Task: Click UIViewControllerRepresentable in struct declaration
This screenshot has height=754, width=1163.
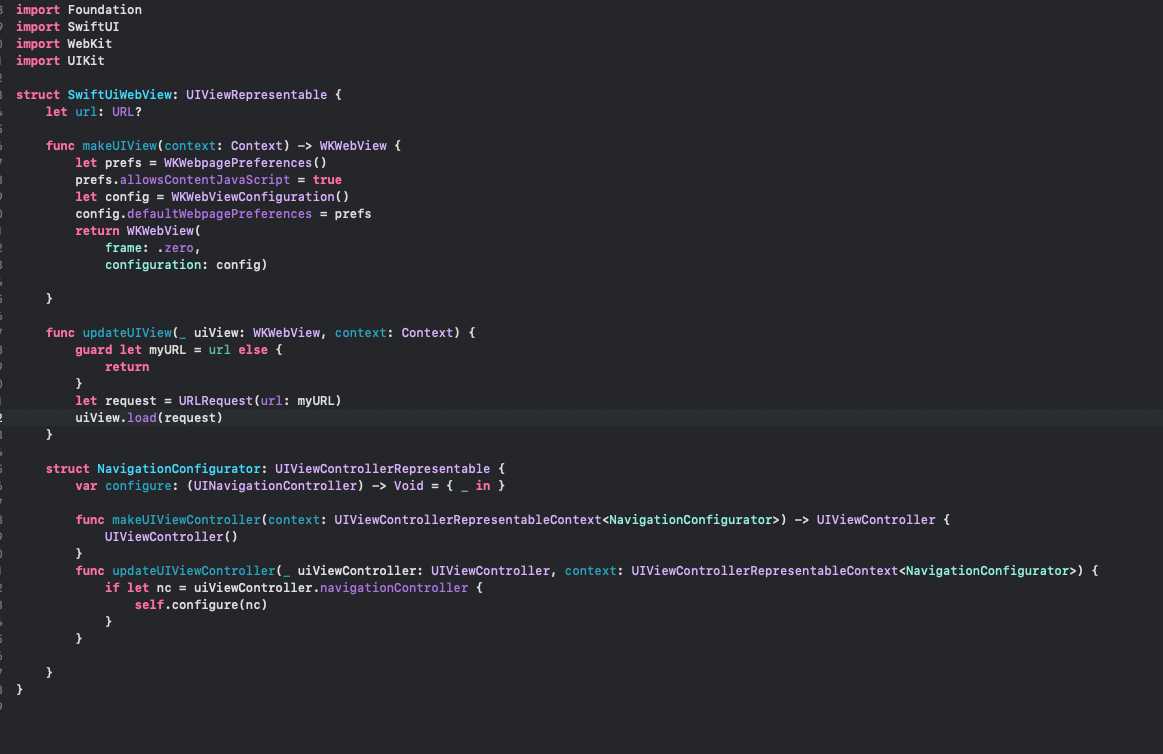Action: click(x=382, y=469)
